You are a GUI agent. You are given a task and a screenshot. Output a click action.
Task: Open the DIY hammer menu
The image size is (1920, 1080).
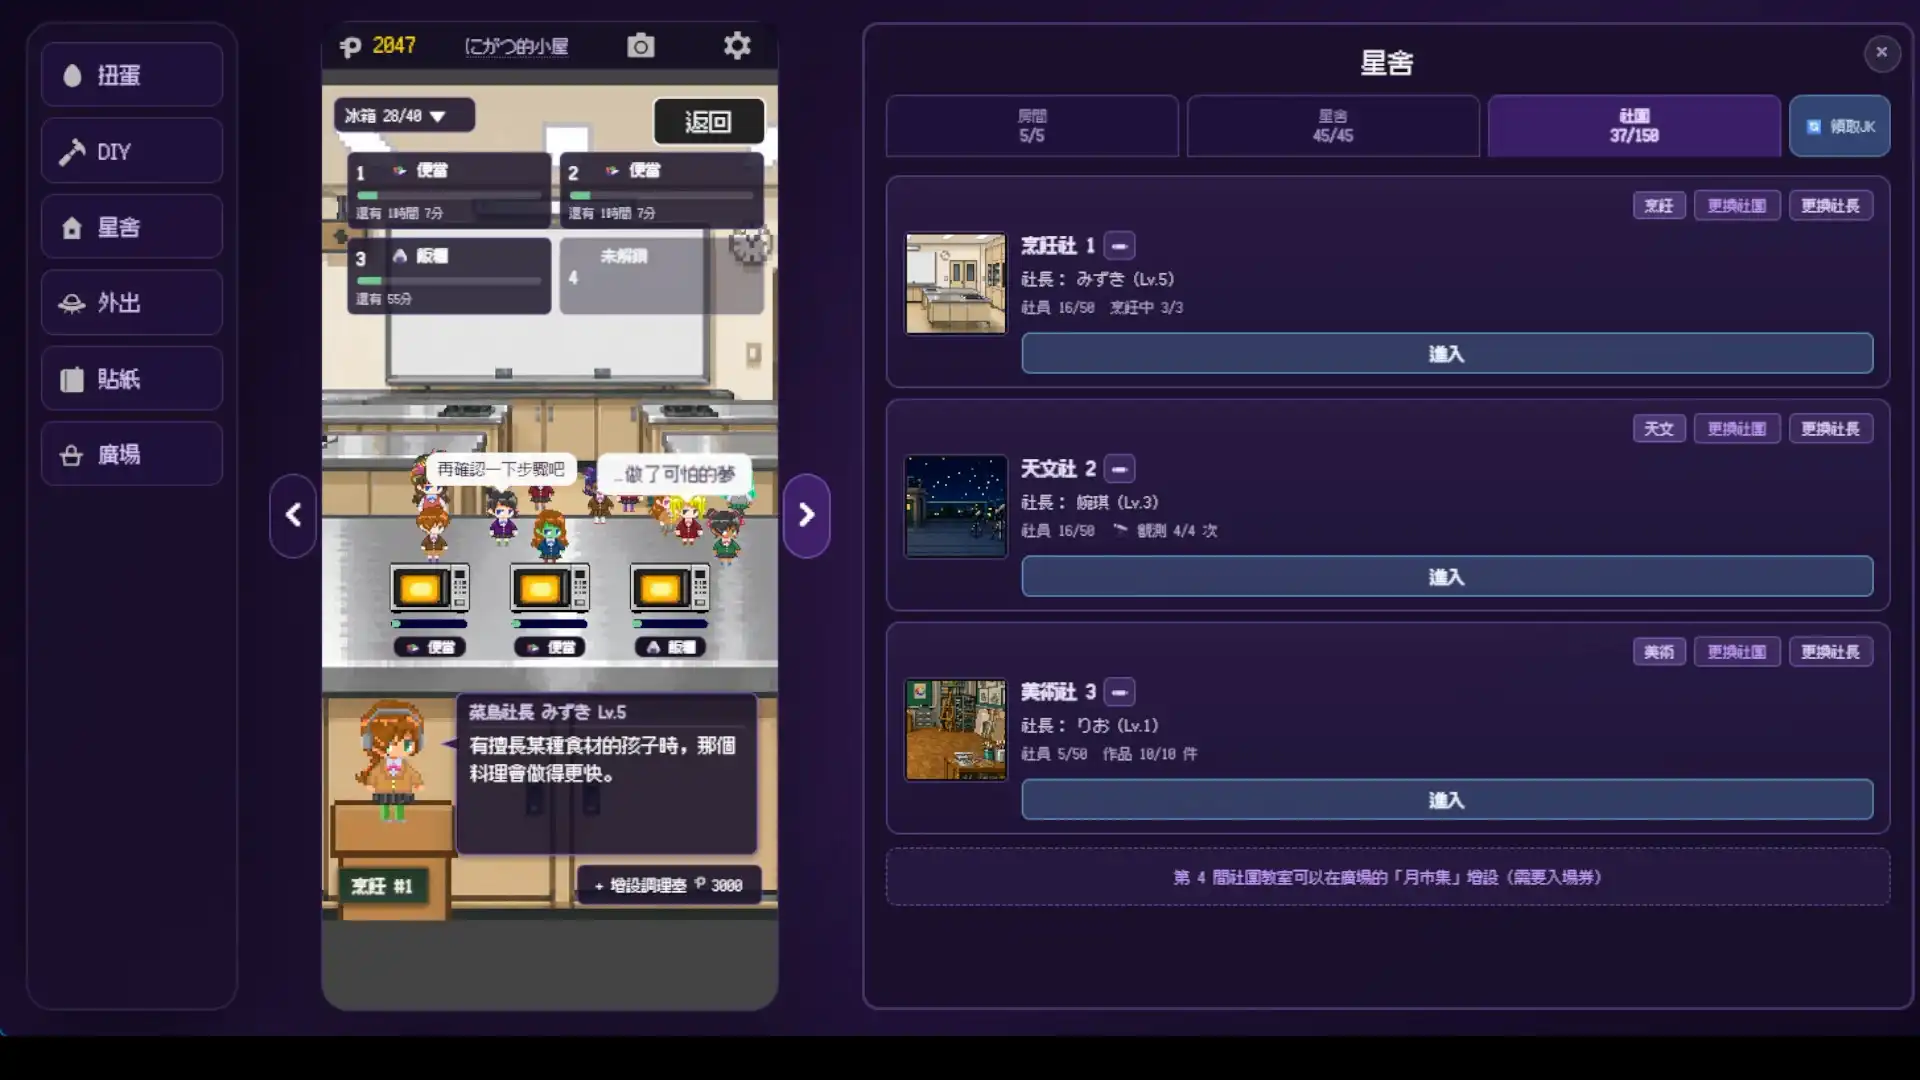[x=132, y=151]
